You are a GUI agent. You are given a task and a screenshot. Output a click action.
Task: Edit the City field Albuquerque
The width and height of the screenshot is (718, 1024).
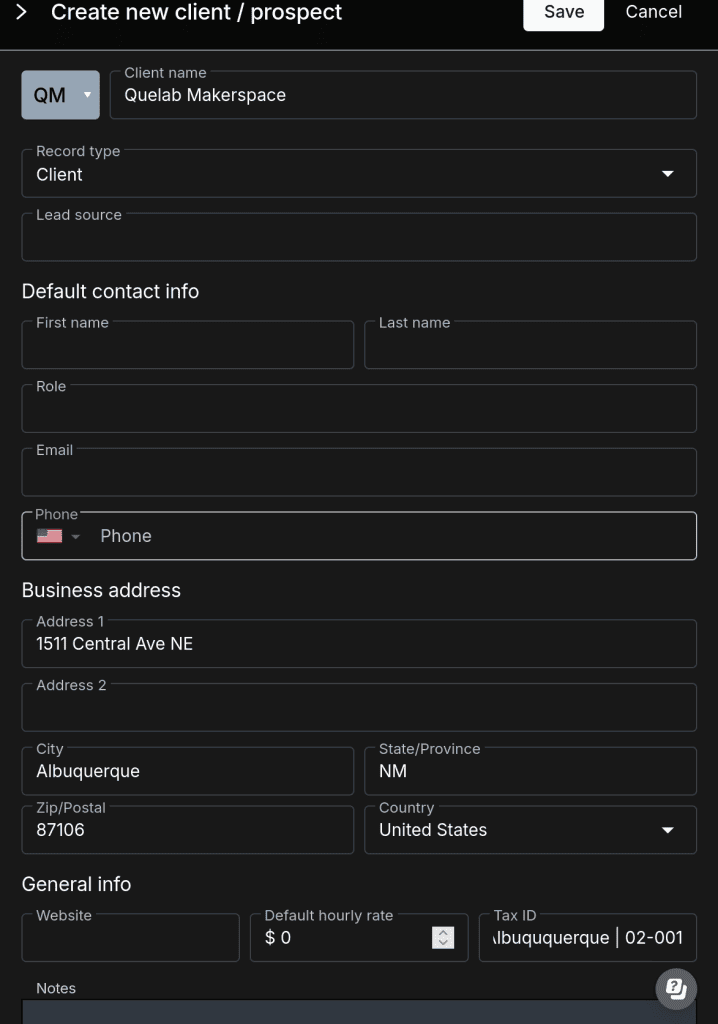pyautogui.click(x=188, y=771)
